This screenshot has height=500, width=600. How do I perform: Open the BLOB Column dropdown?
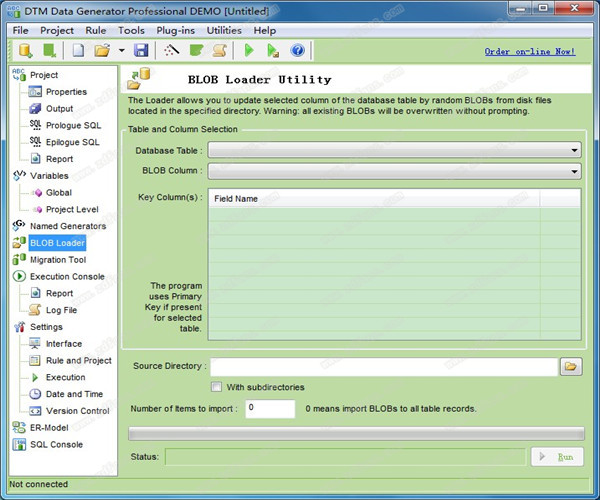point(394,171)
